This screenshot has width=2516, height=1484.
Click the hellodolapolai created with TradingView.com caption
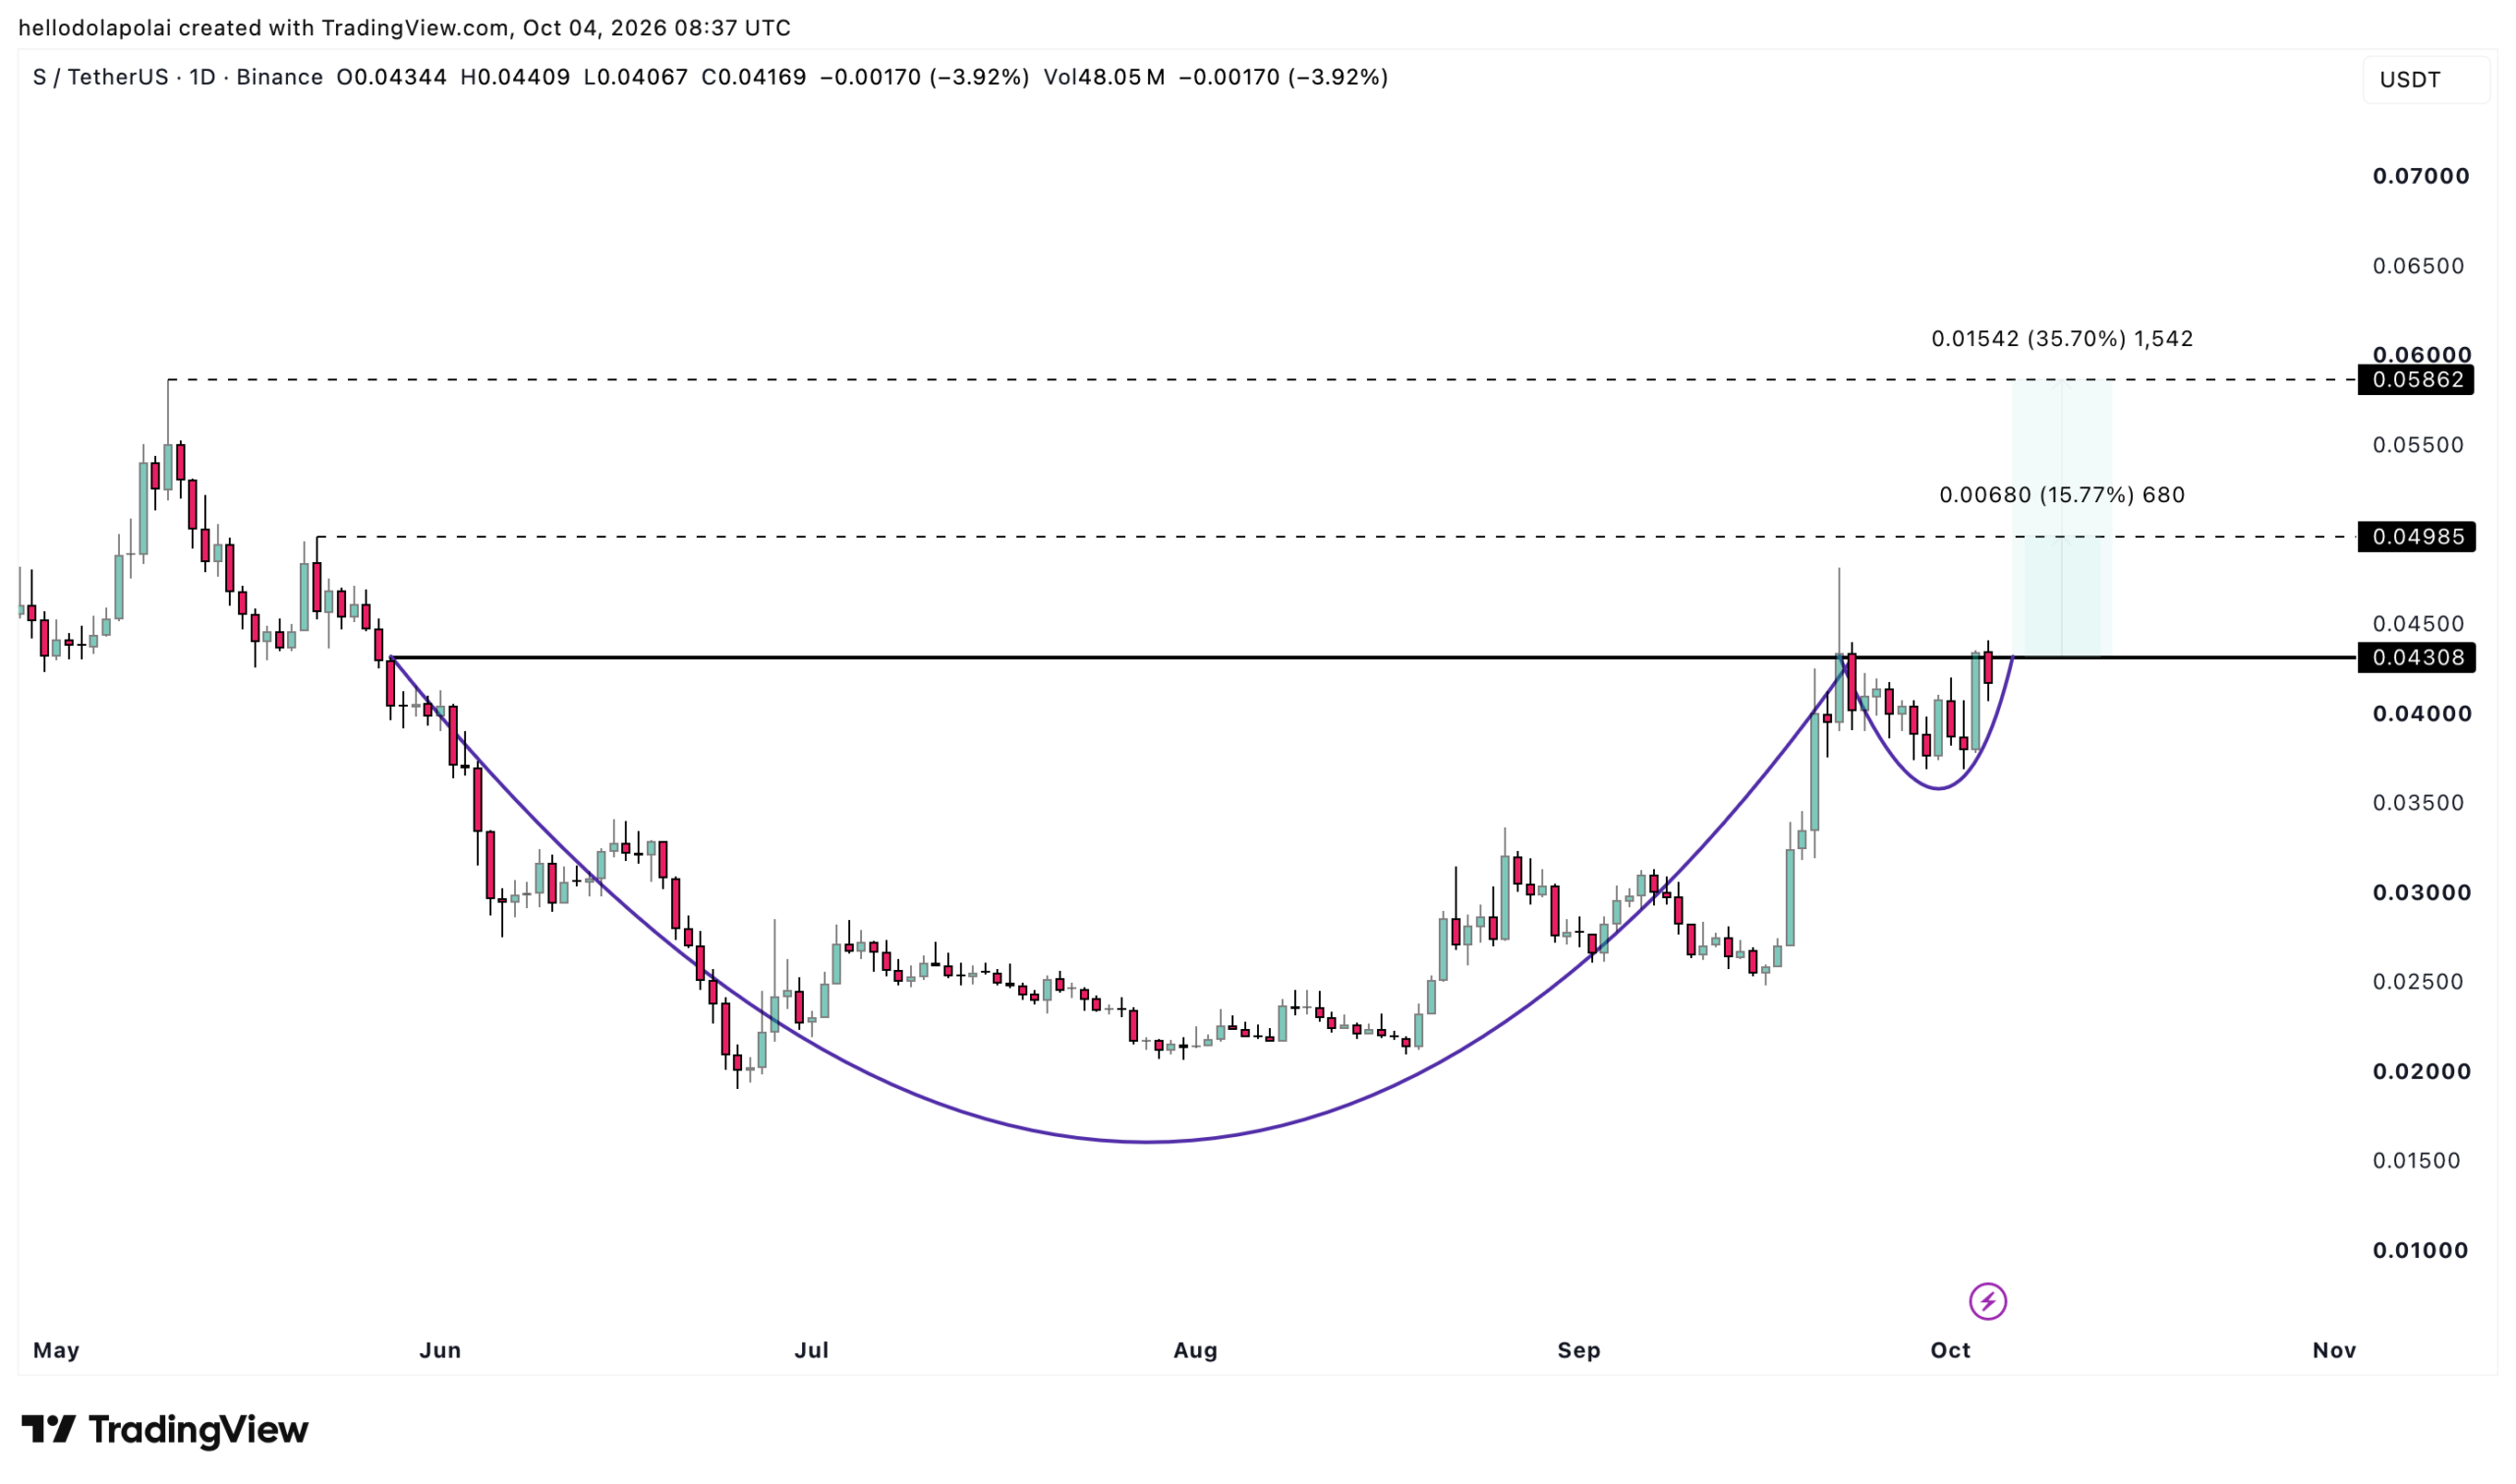coord(405,28)
